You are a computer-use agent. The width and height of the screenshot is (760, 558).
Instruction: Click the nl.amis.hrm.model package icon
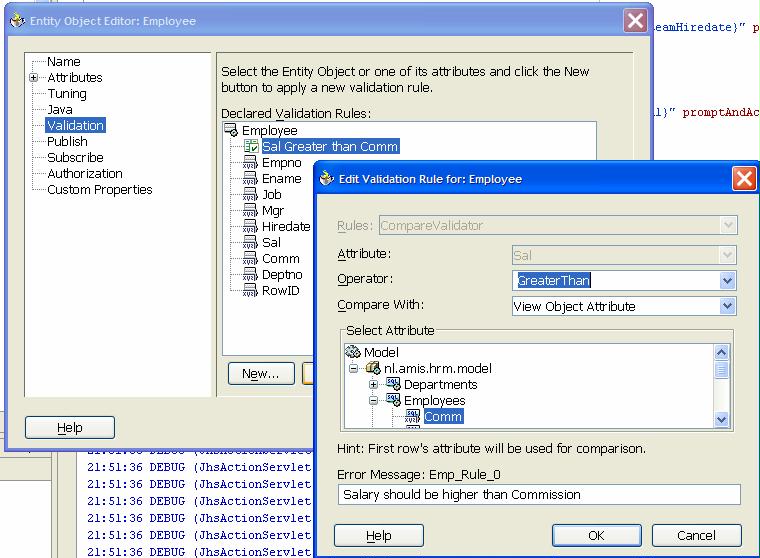coord(374,368)
